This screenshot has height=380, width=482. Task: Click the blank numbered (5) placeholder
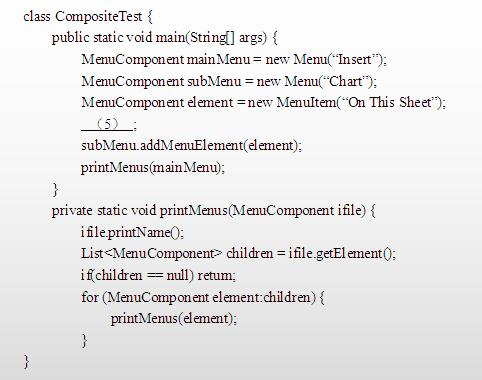(x=107, y=124)
